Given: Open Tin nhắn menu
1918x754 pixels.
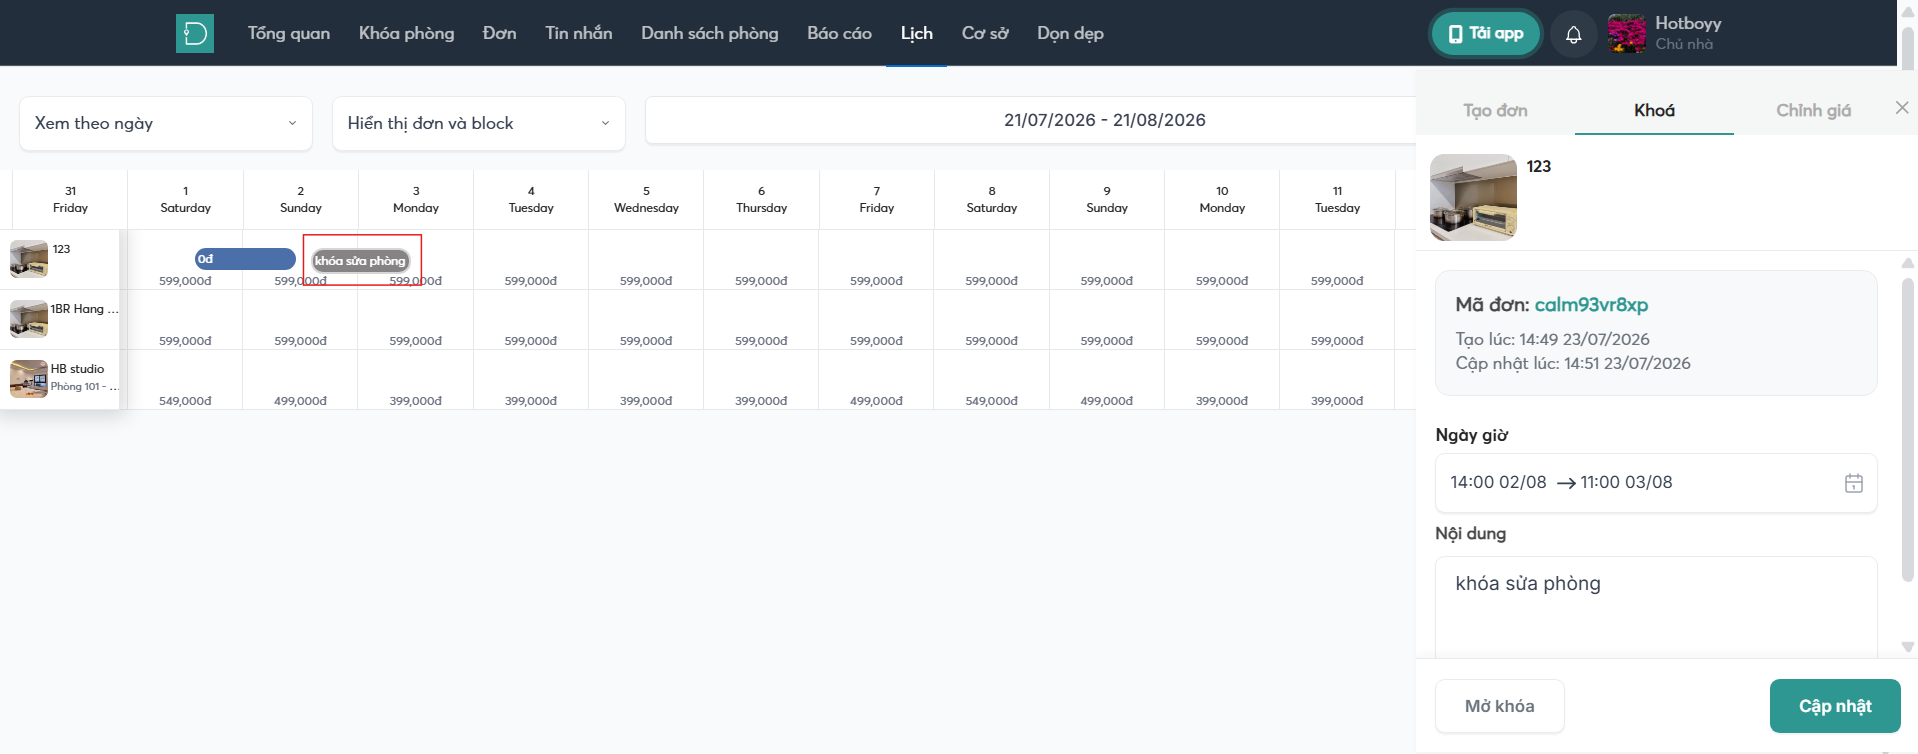Looking at the screenshot, I should point(578,33).
